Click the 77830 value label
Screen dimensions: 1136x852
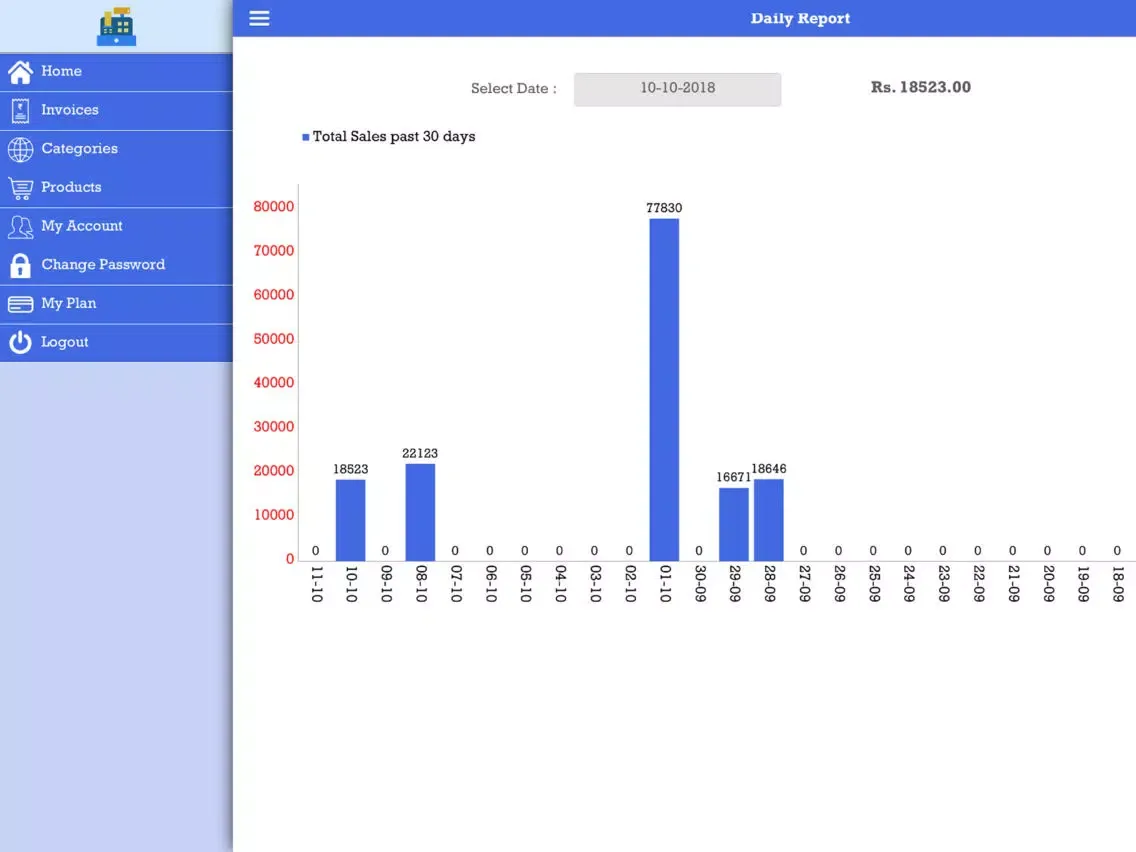(x=664, y=208)
